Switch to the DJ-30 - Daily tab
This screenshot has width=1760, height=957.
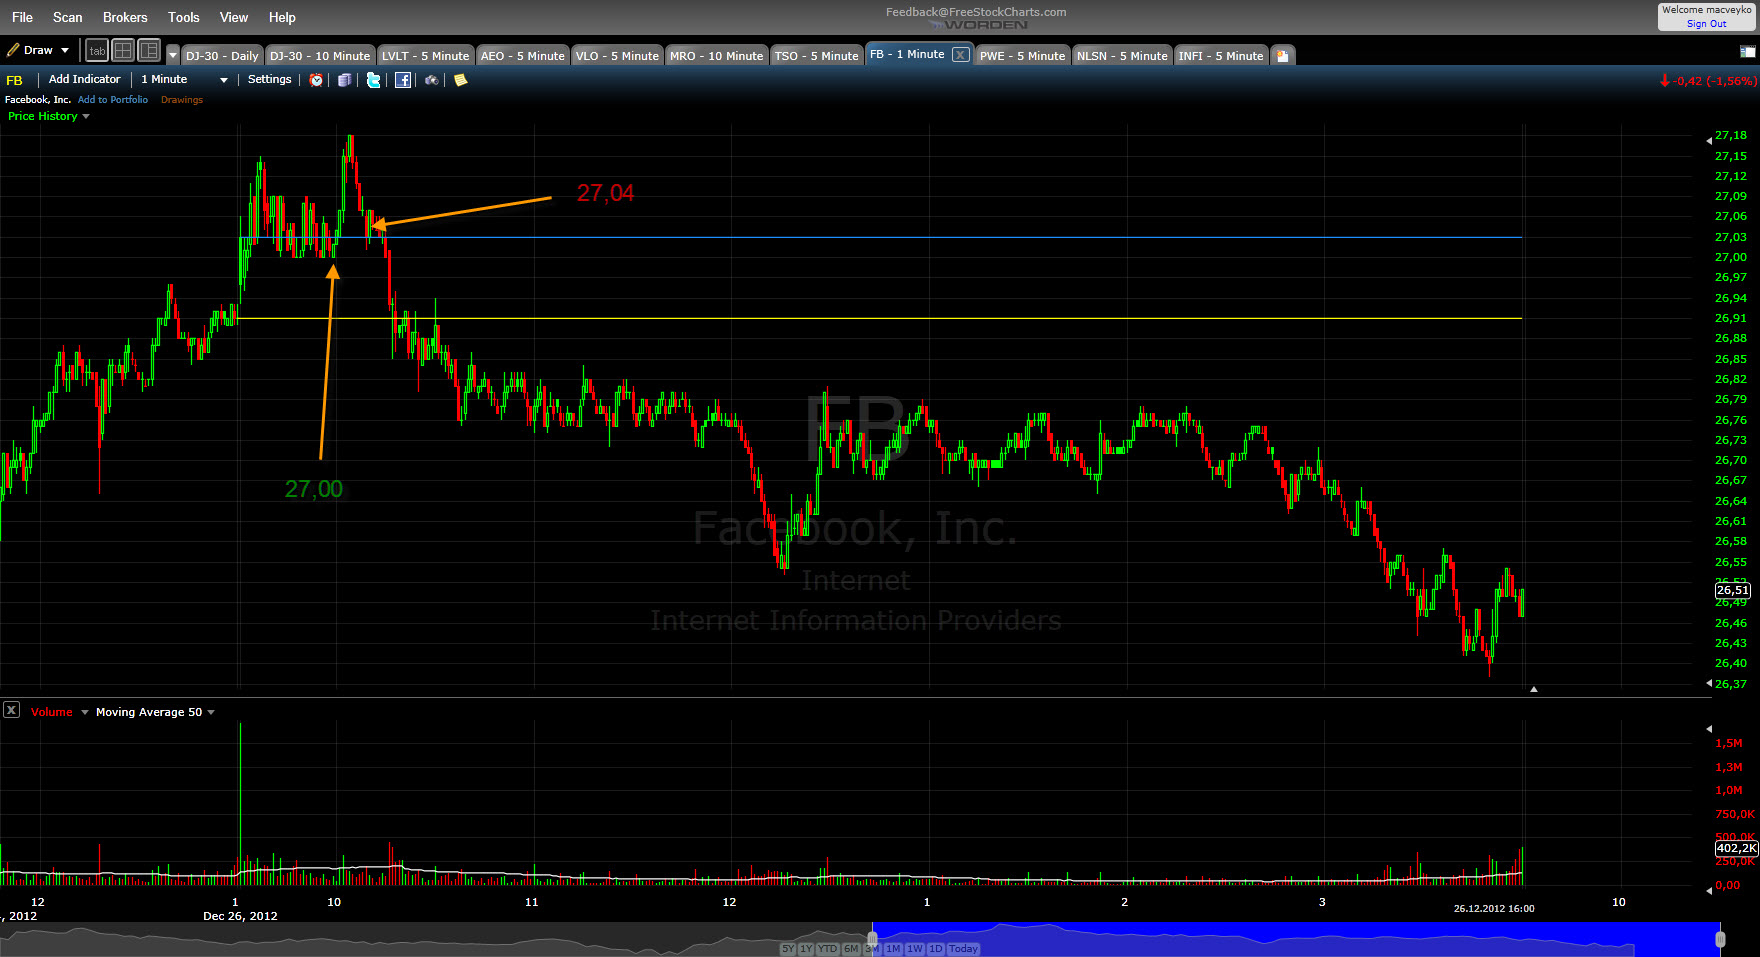(x=222, y=55)
